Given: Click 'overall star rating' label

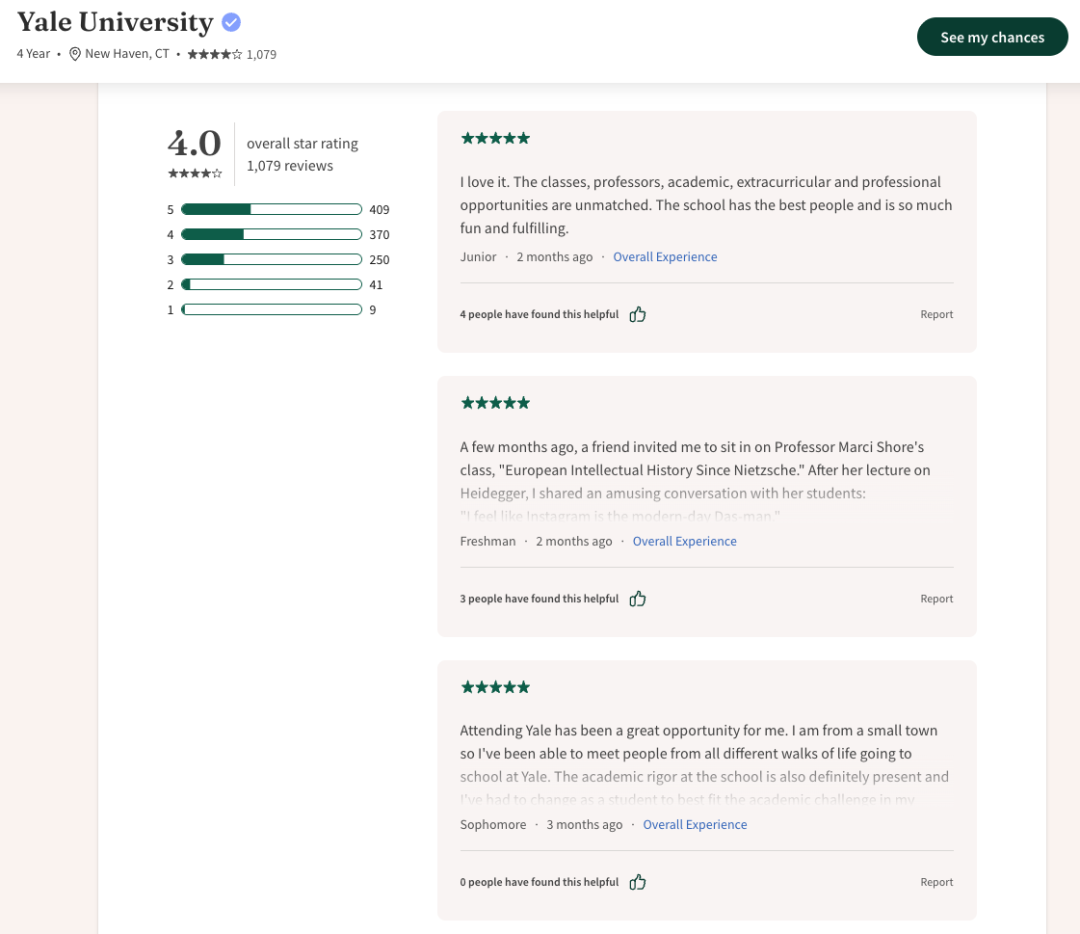Looking at the screenshot, I should point(302,143).
